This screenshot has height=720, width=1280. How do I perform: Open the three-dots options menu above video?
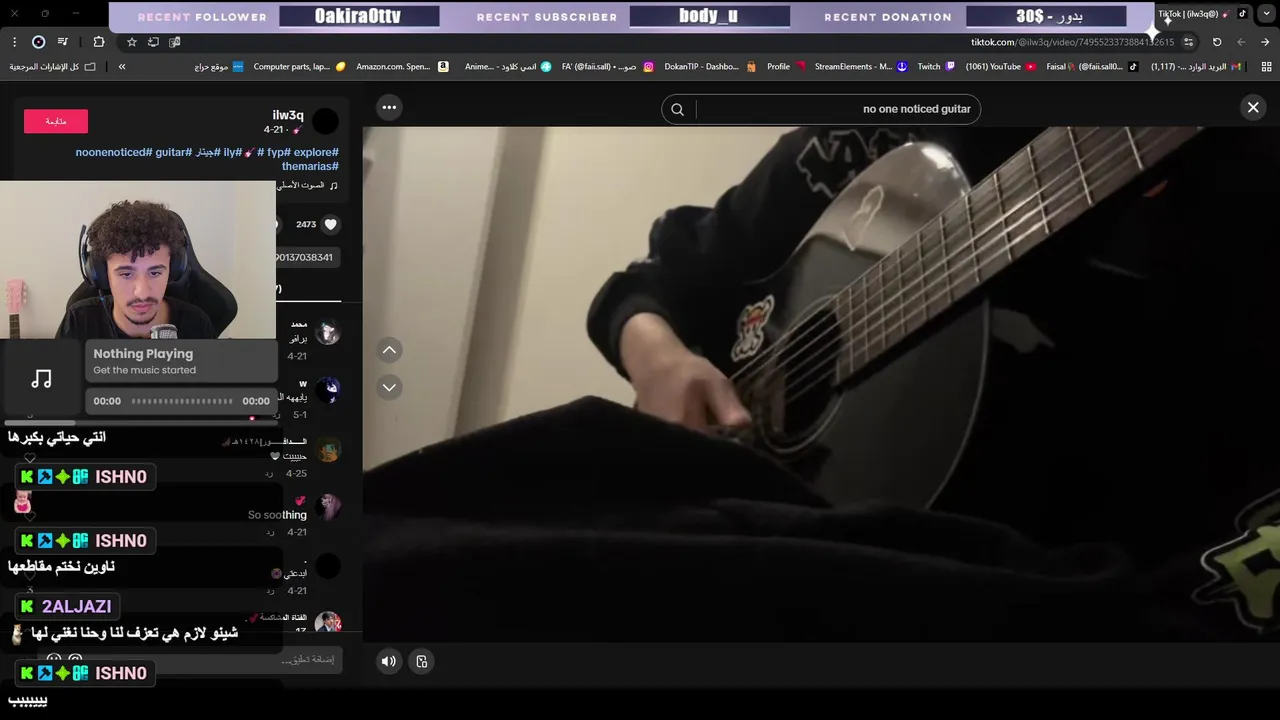(x=389, y=107)
